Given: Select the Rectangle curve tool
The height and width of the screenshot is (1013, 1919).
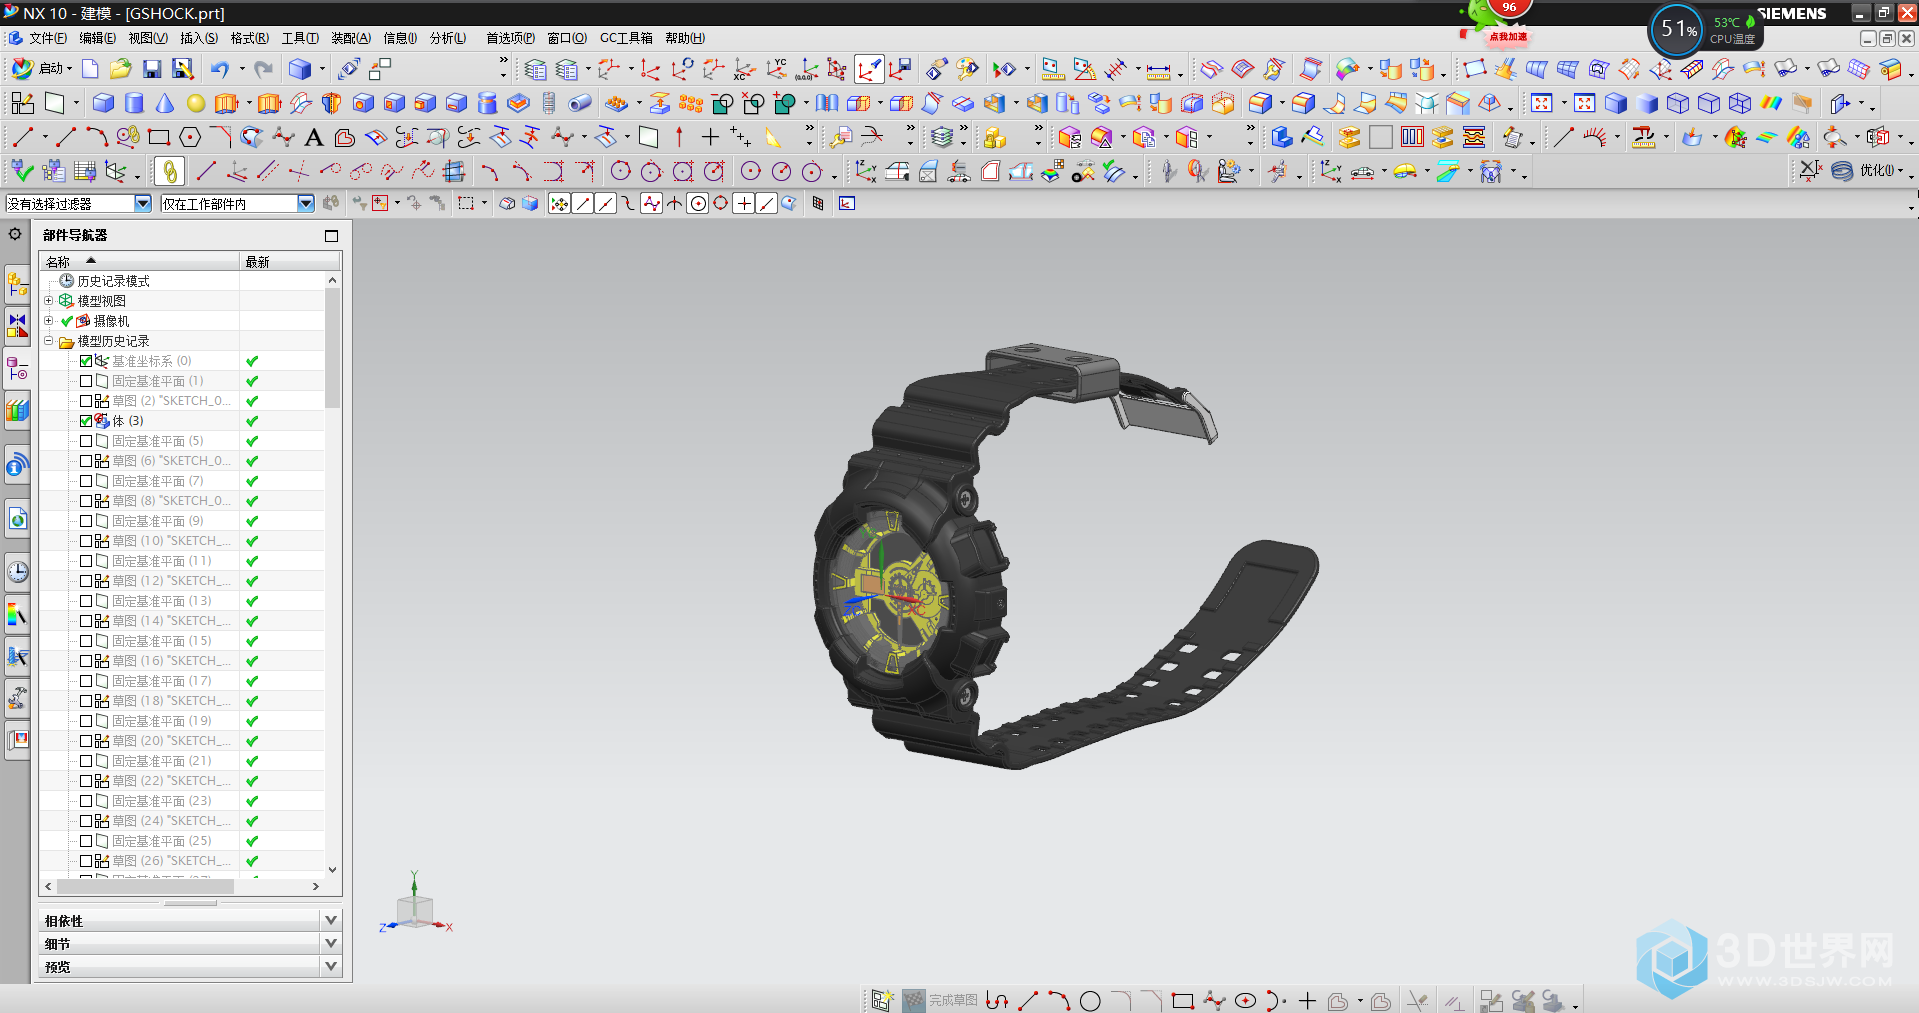Looking at the screenshot, I should [x=159, y=137].
